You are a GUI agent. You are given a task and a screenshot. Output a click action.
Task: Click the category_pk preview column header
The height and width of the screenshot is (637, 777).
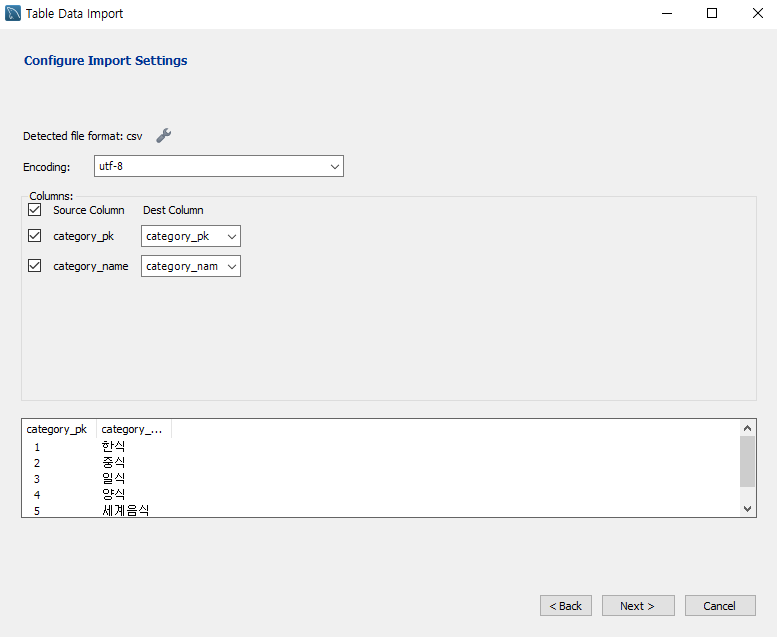coord(59,429)
